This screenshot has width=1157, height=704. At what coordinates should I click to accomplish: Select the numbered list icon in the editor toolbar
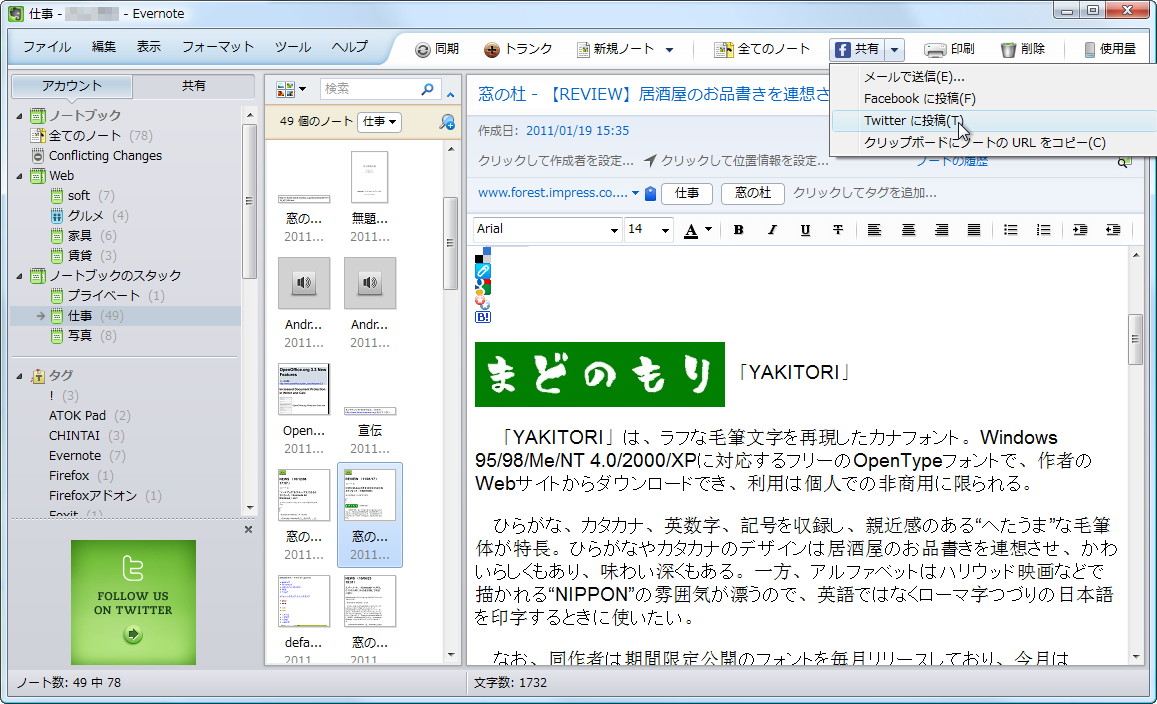[1045, 230]
